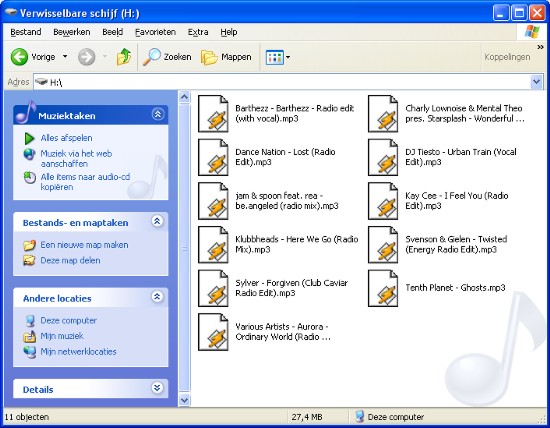
Task: Click the Deze computer link text
Action: pyautogui.click(x=68, y=320)
